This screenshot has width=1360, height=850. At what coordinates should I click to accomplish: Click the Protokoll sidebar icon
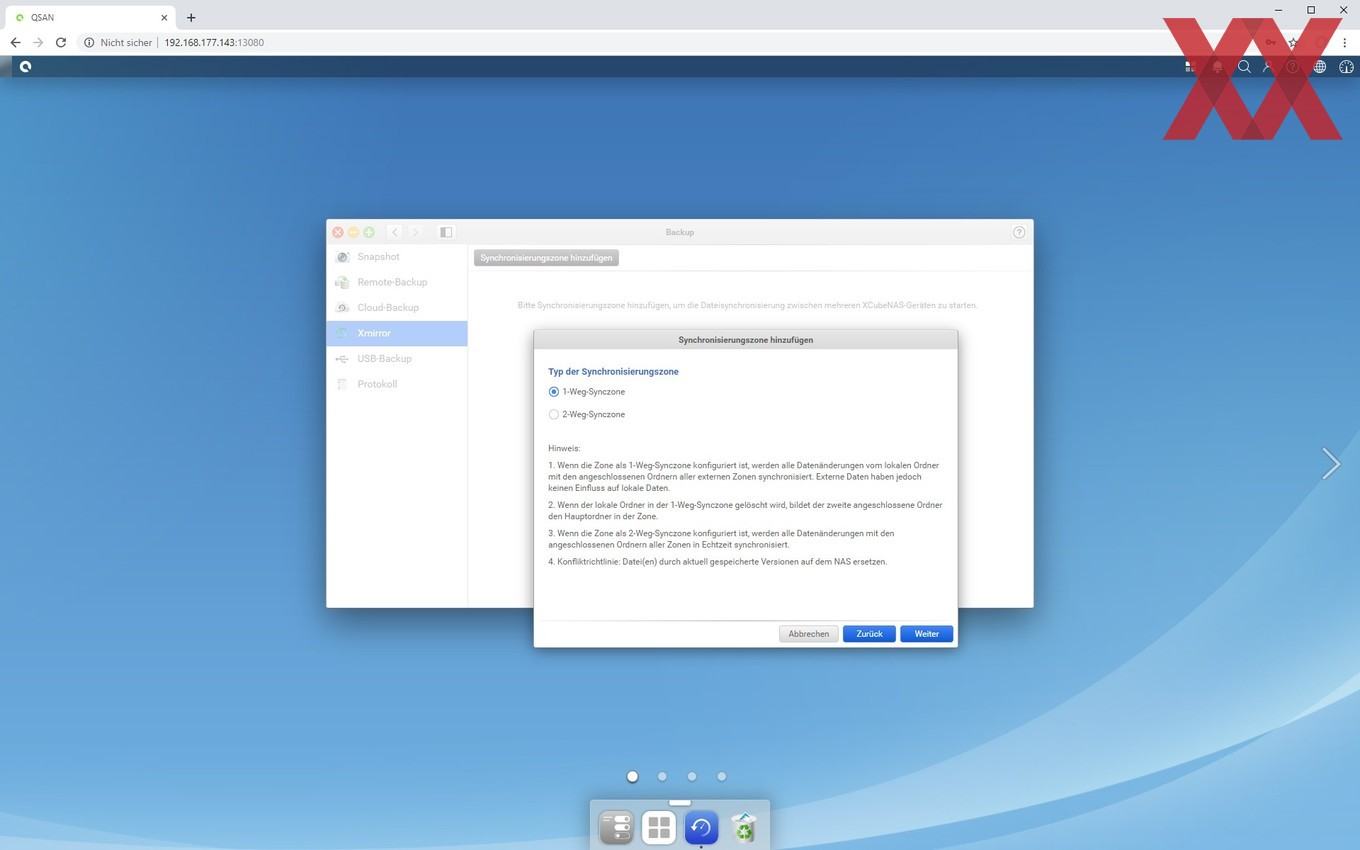click(342, 384)
